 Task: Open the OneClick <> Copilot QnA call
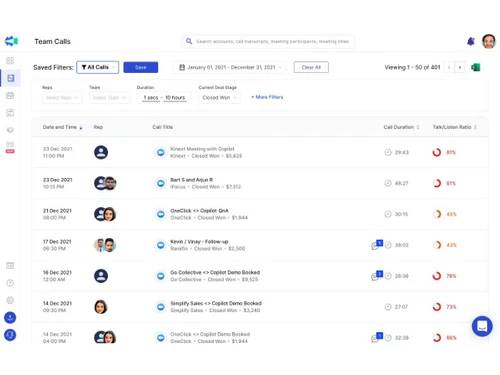click(199, 211)
